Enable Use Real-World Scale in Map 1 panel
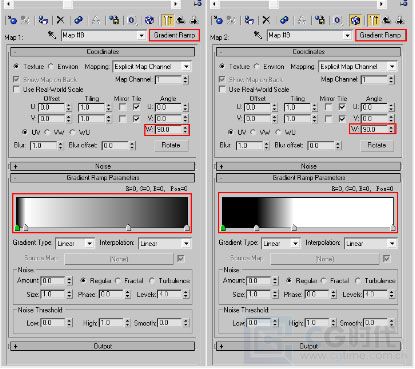The width and height of the screenshot is (415, 369). coord(16,89)
